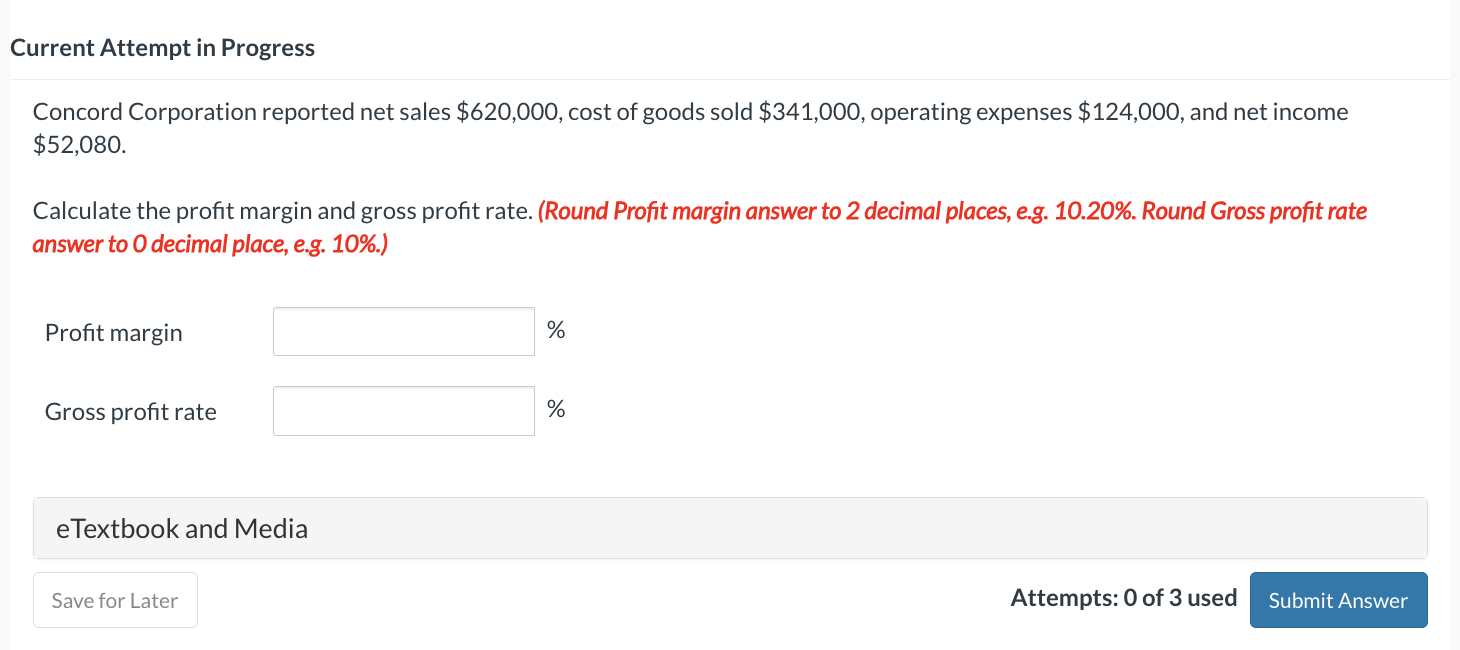Click the Concord Corporation question text
Screen dimensions: 1460x650
690,111
